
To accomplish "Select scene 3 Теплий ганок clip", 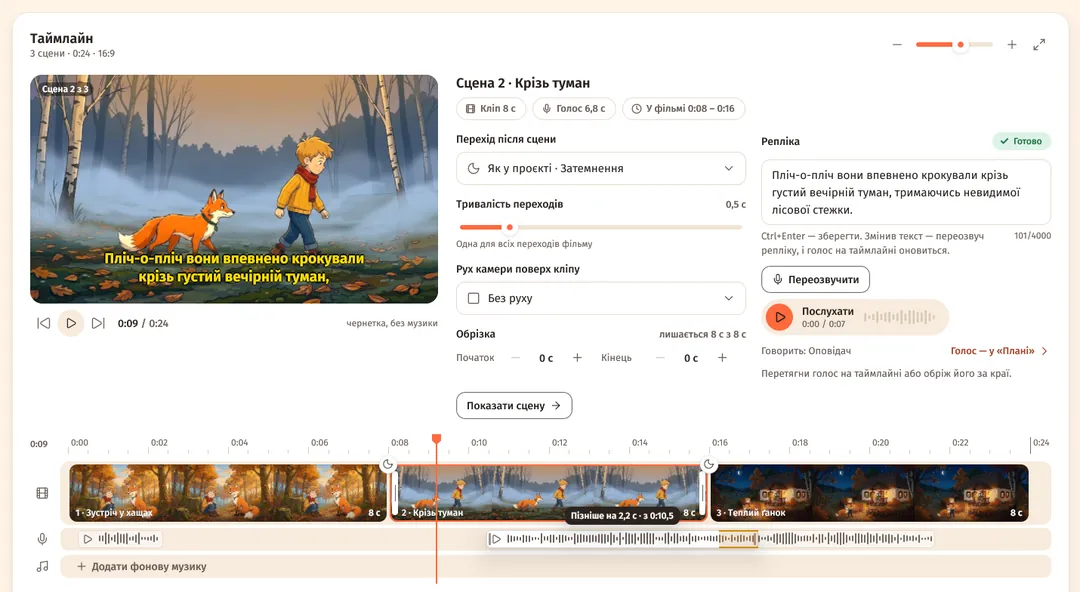I will click(869, 493).
